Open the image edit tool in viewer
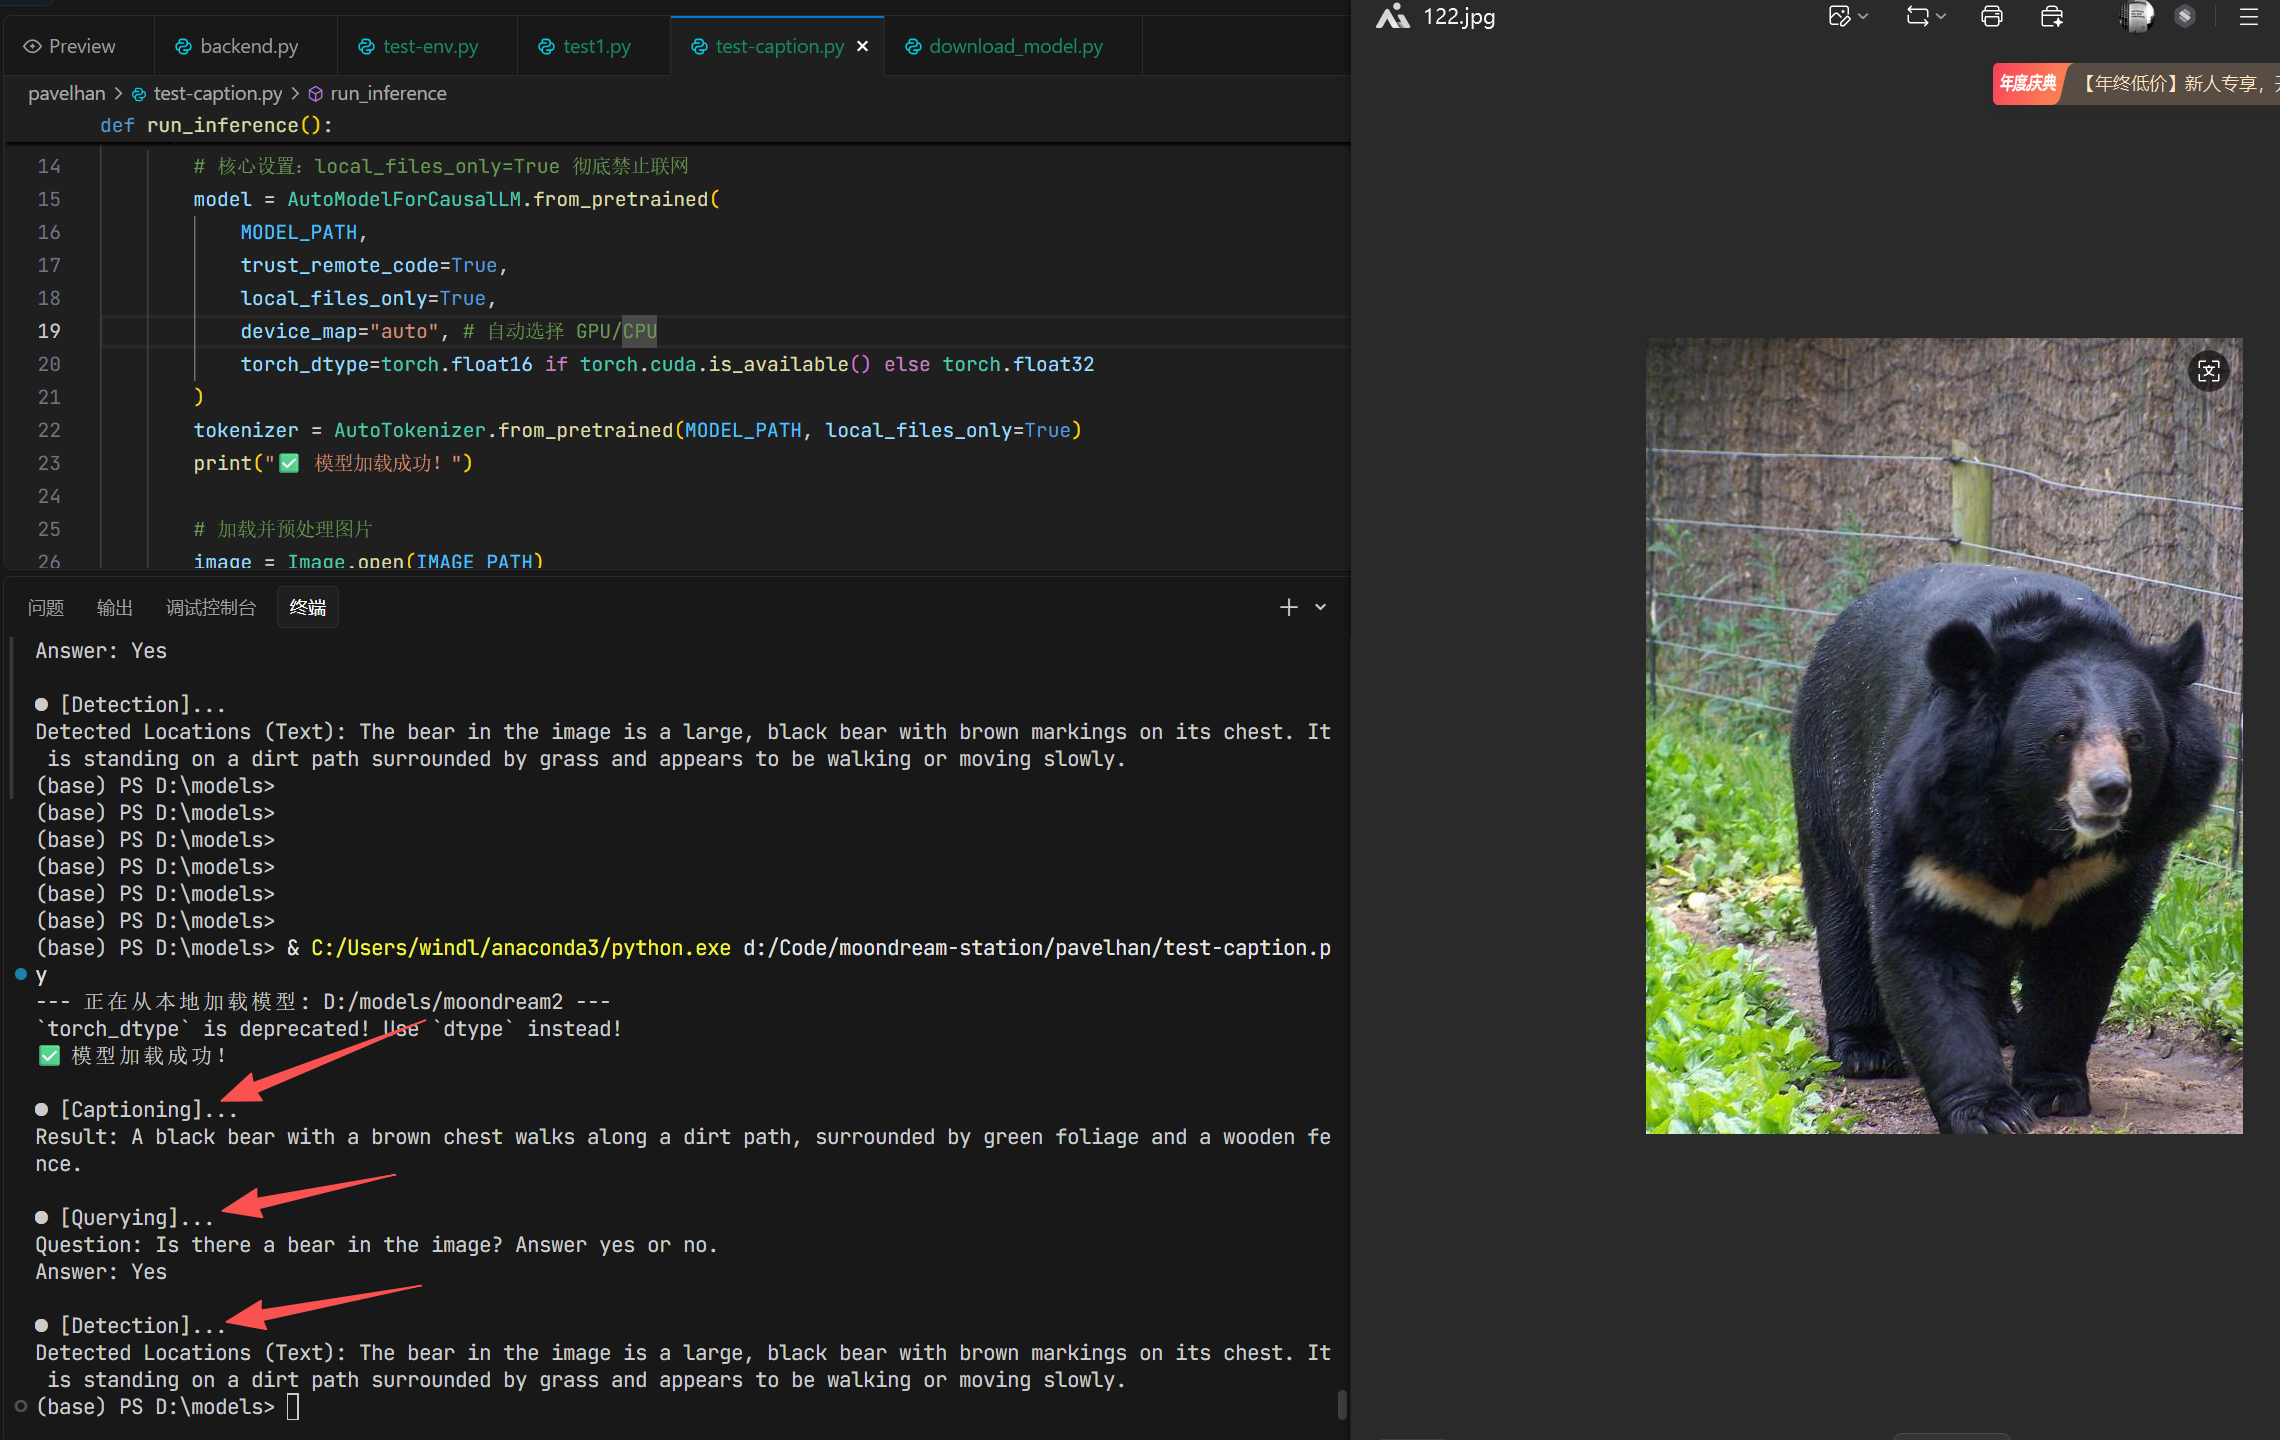The height and width of the screenshot is (1440, 2280). (x=1839, y=16)
